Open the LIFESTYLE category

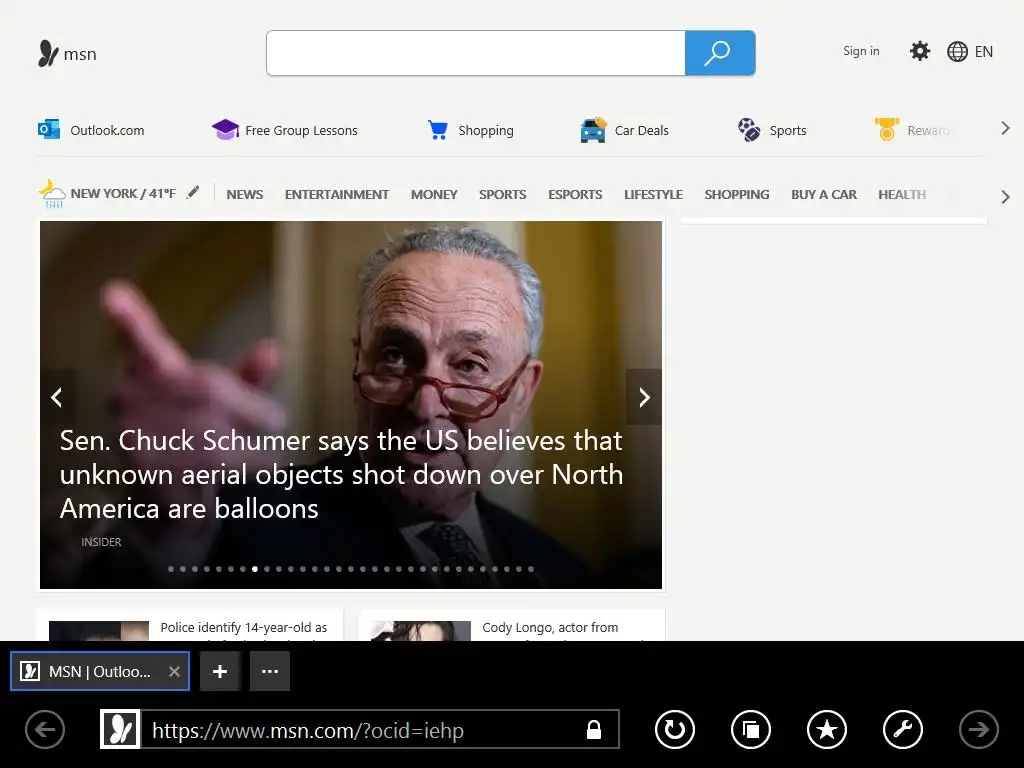(654, 195)
